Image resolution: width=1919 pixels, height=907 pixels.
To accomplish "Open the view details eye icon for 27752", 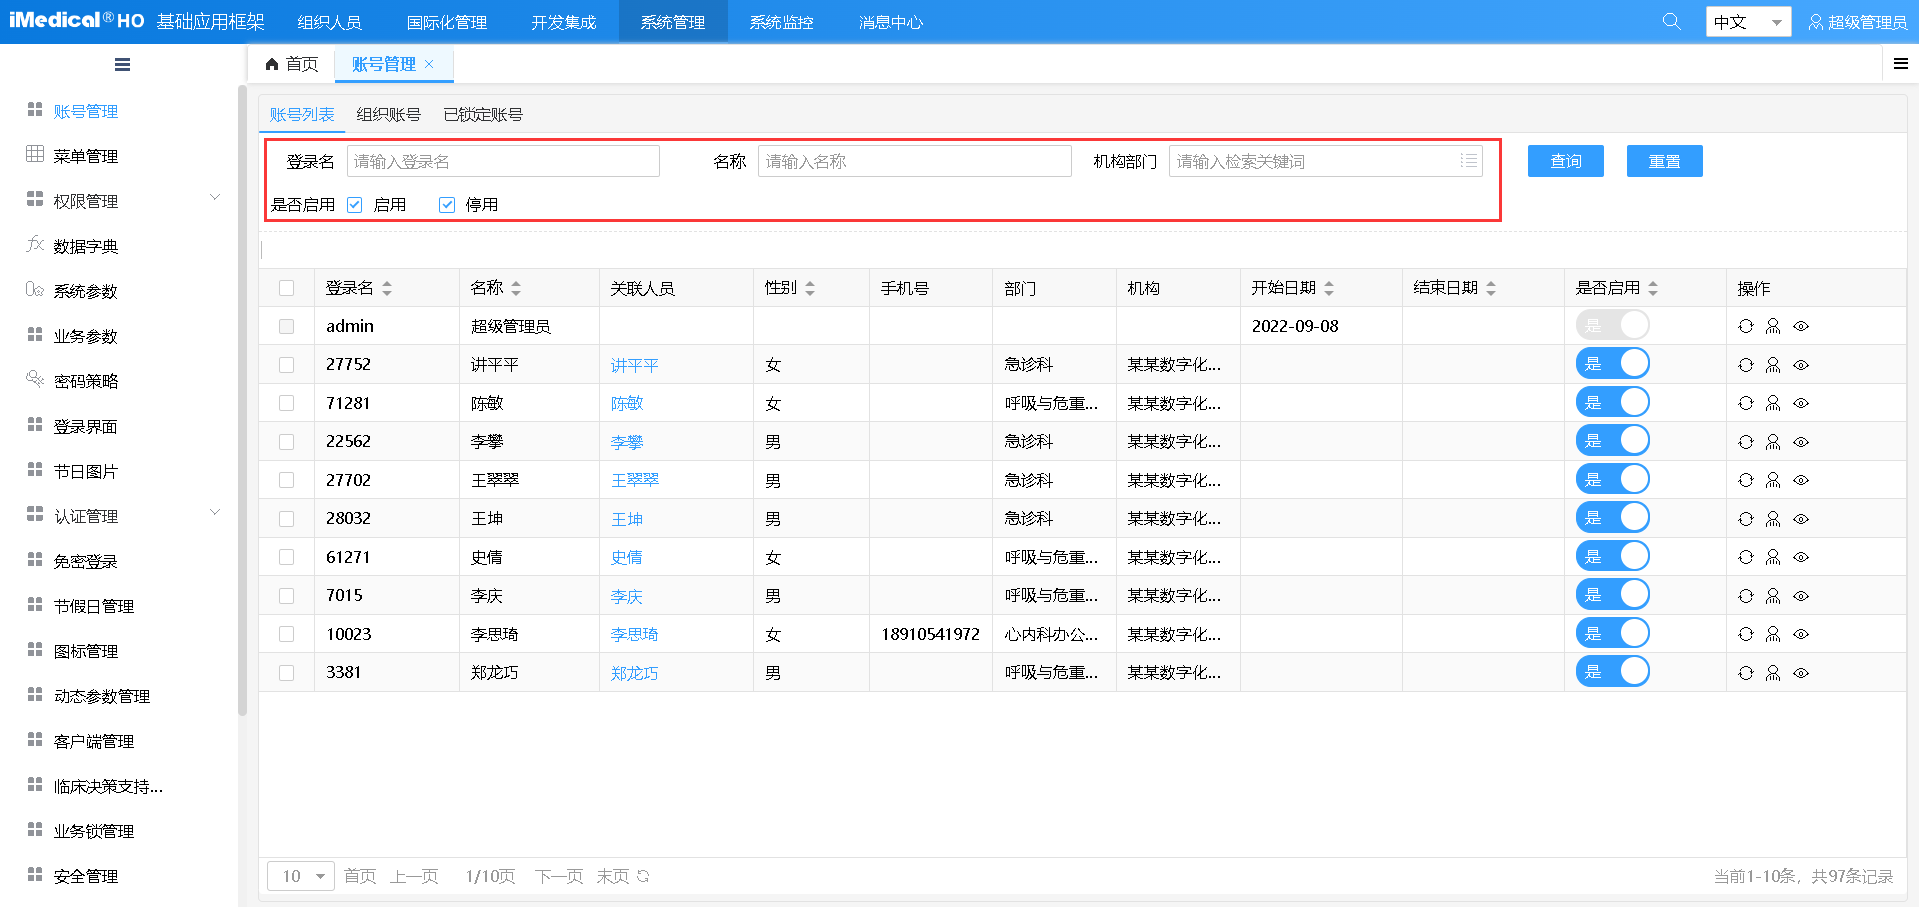I will coord(1801,365).
